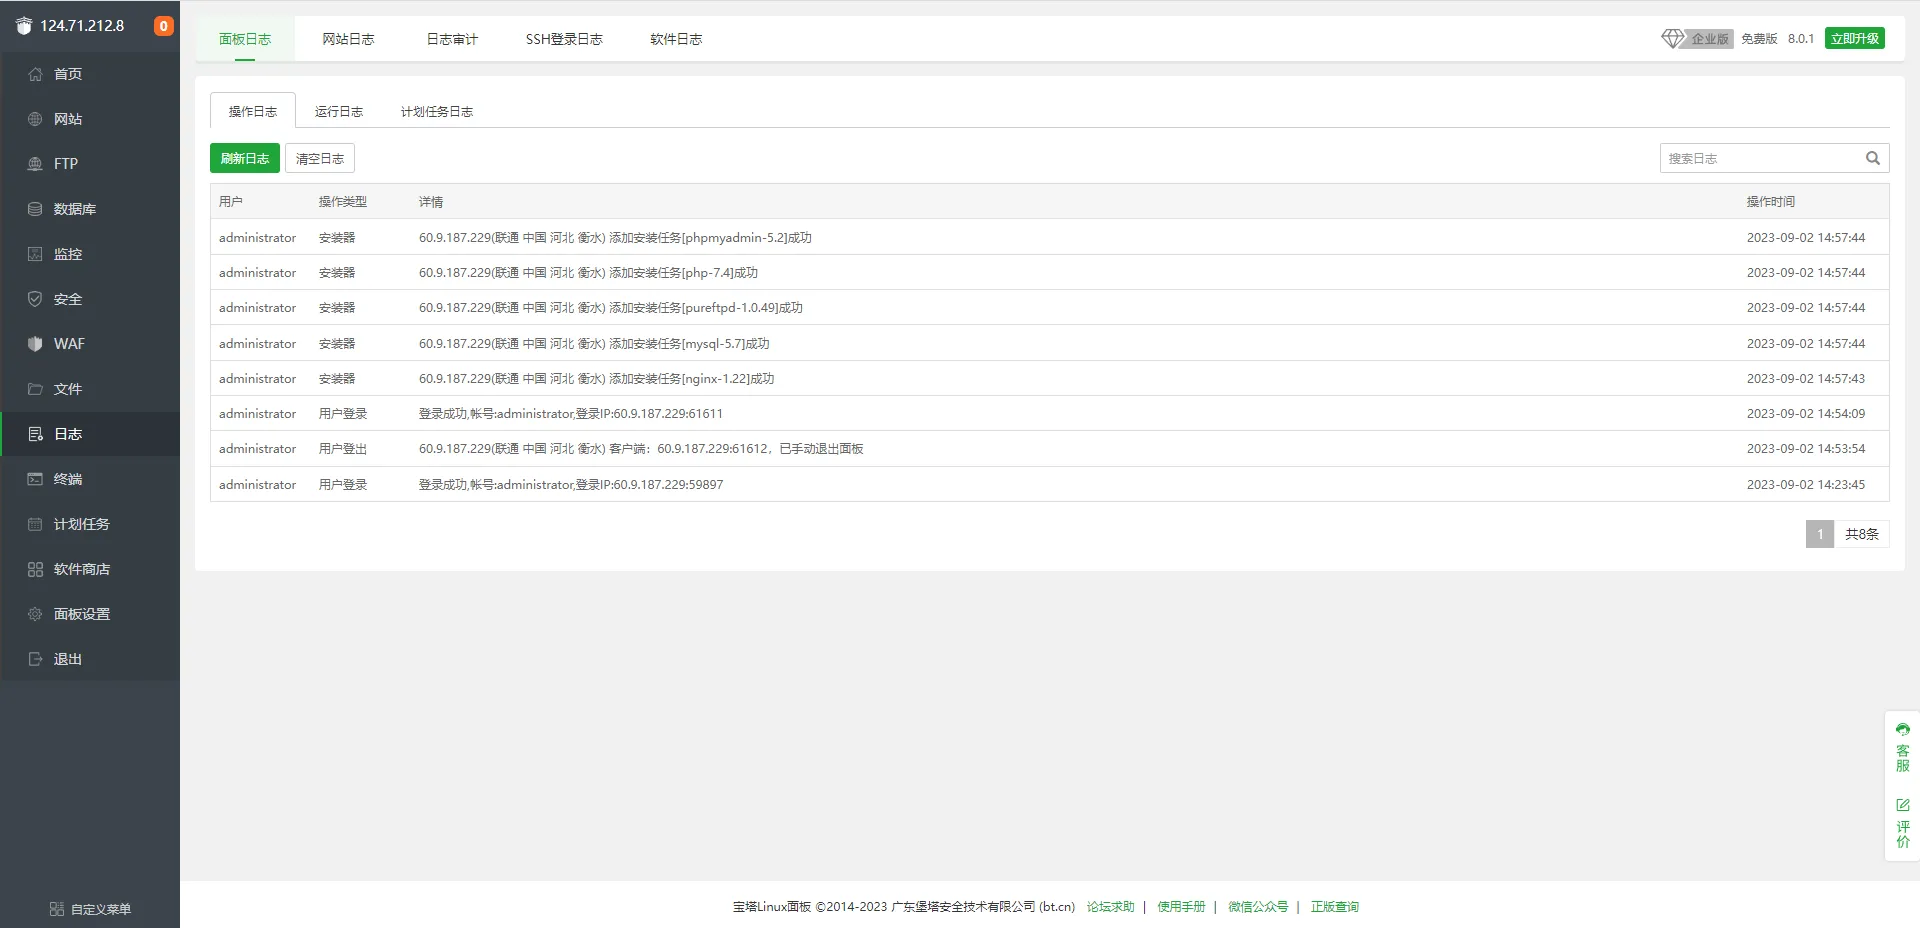Click the 操作时间 column header

1771,202
